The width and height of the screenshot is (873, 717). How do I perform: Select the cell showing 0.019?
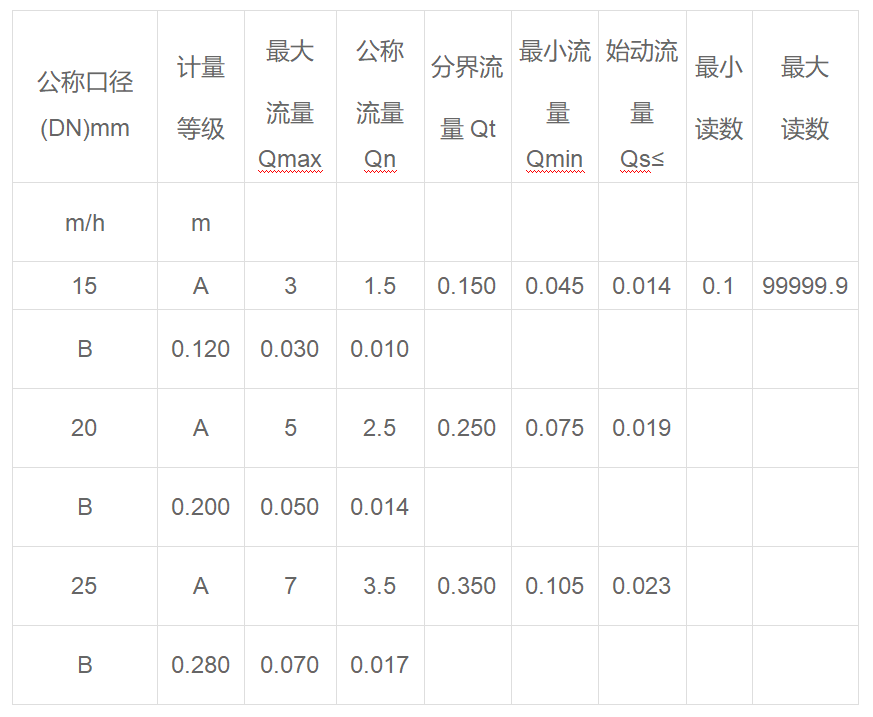642,428
